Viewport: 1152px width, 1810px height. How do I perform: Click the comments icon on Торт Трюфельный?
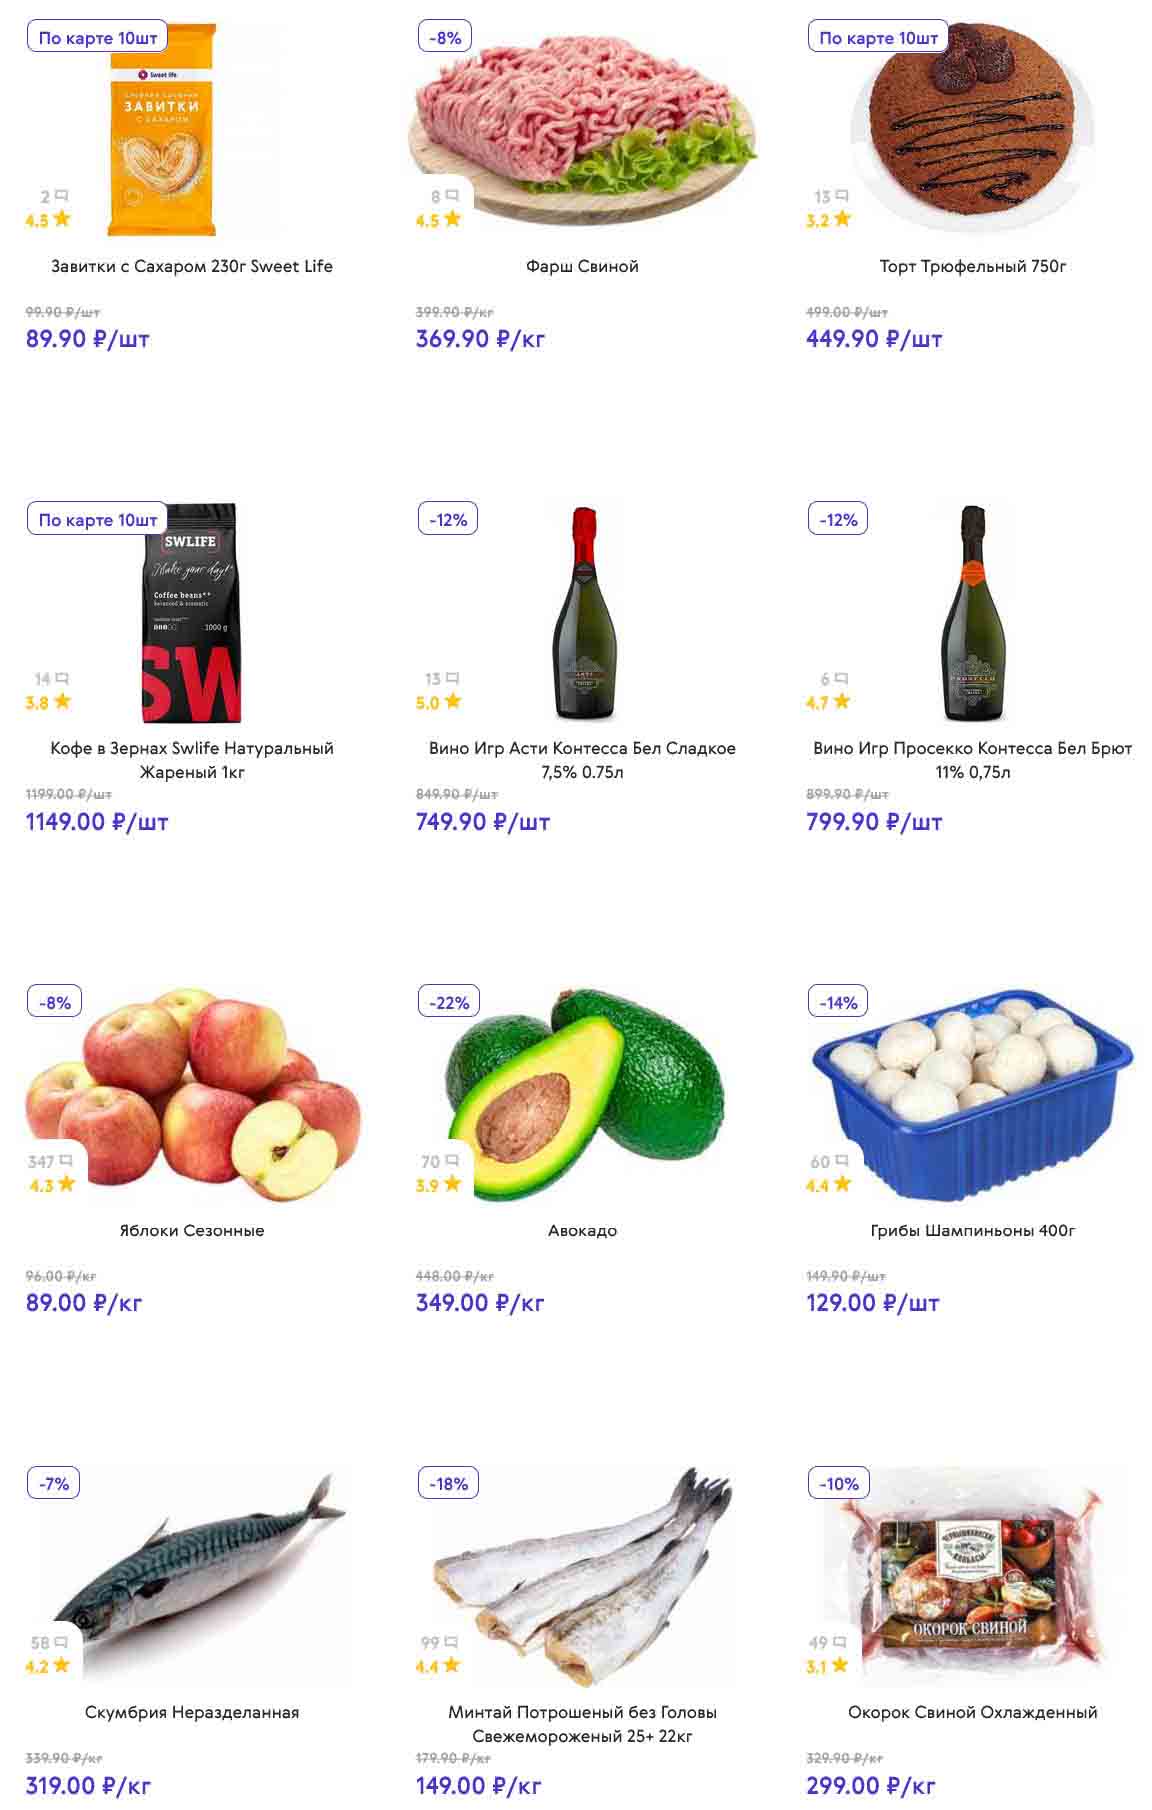(842, 196)
